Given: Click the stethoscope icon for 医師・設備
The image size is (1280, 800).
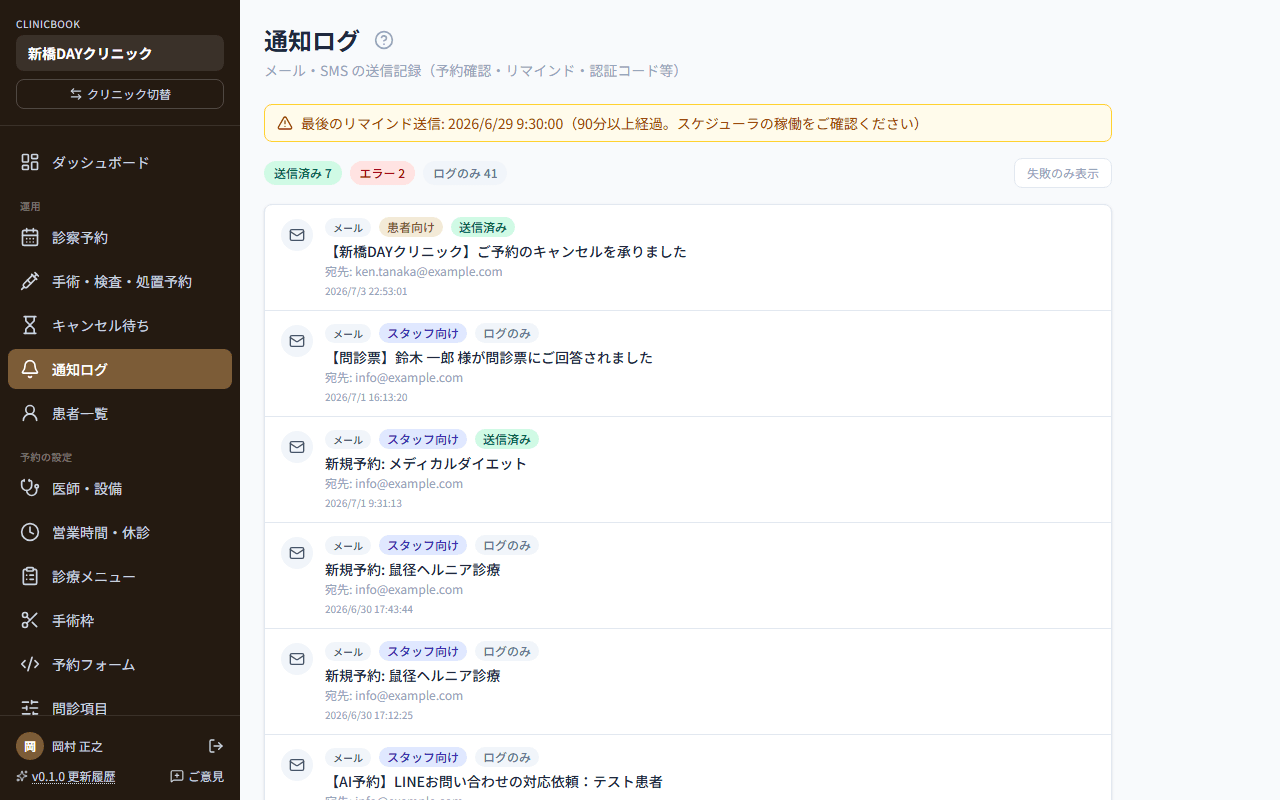Looking at the screenshot, I should 30,488.
